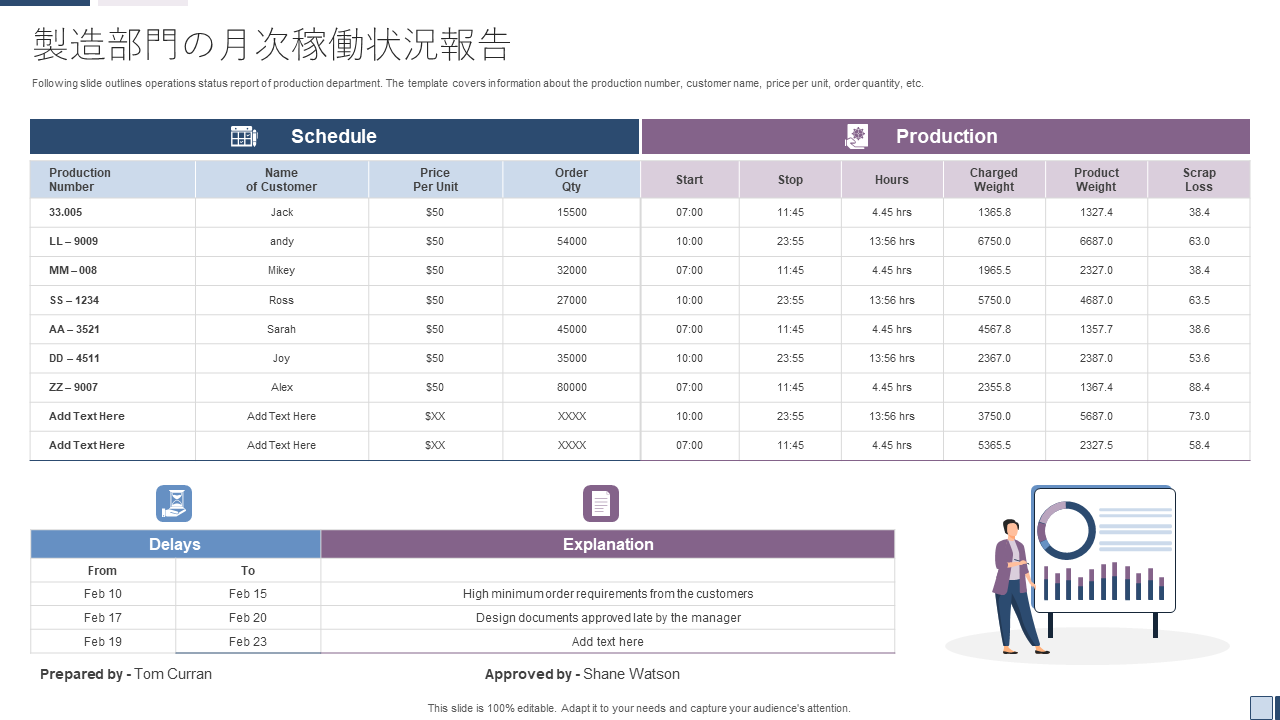Click the Order Qty column header
Image resolution: width=1280 pixels, height=720 pixels.
(x=571, y=180)
